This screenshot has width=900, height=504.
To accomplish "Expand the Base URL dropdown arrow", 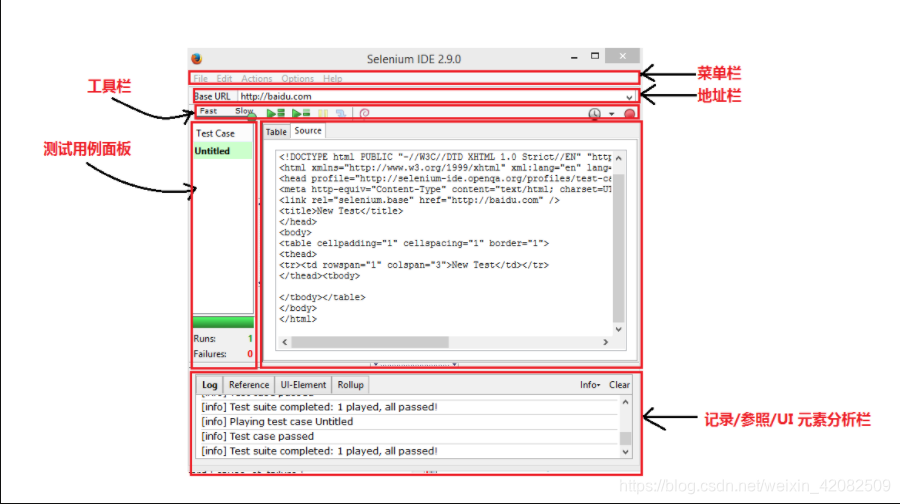I will (x=629, y=97).
